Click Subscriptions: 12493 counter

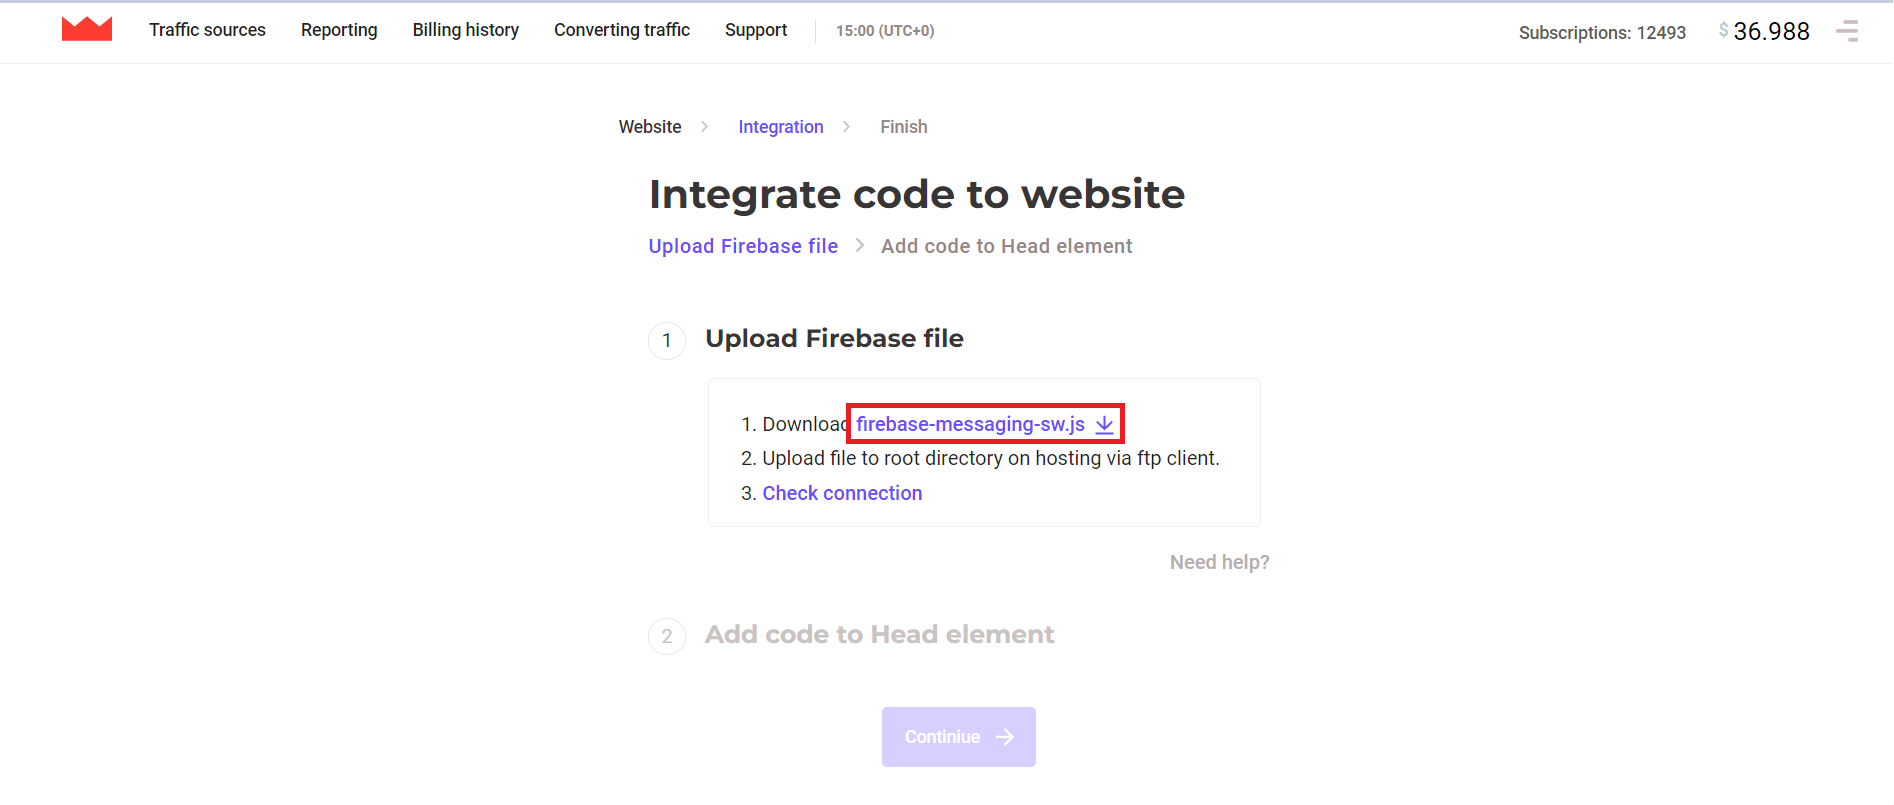(x=1602, y=32)
